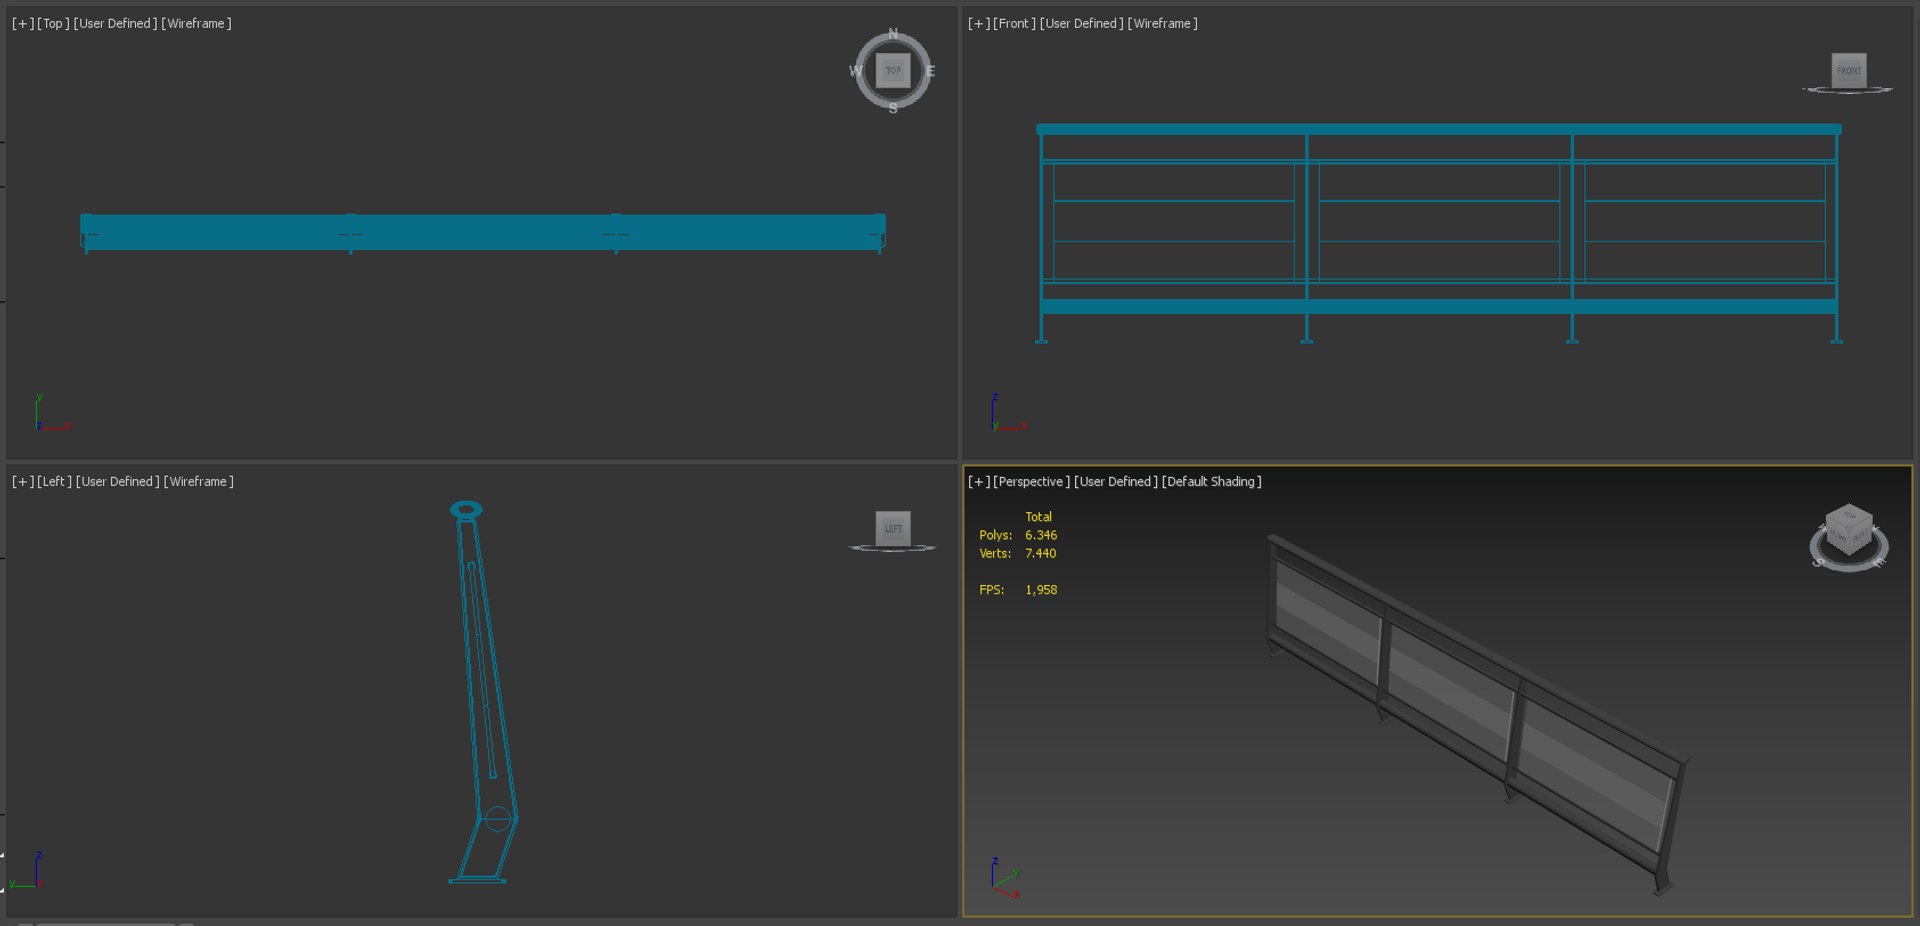Open the [Top] point-of-view menu
This screenshot has height=926, width=1920.
coord(53,23)
